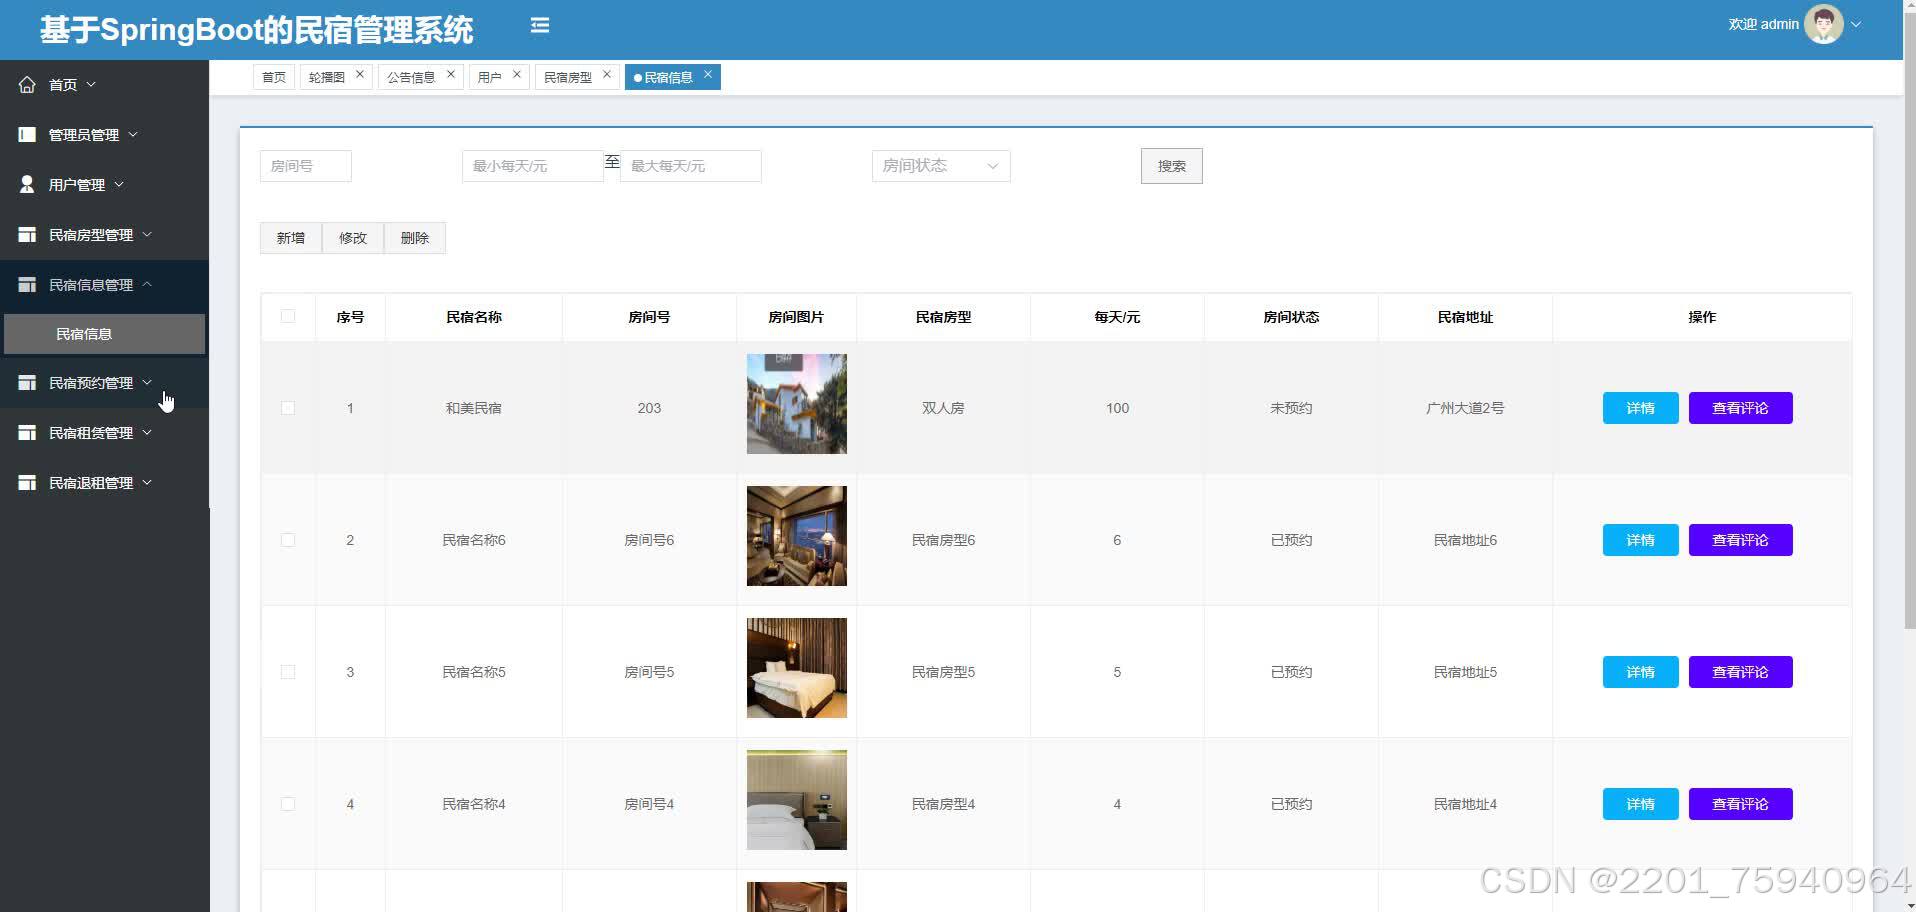Click the icon beside 管理员管理
The height and width of the screenshot is (912, 1916).
click(x=27, y=135)
